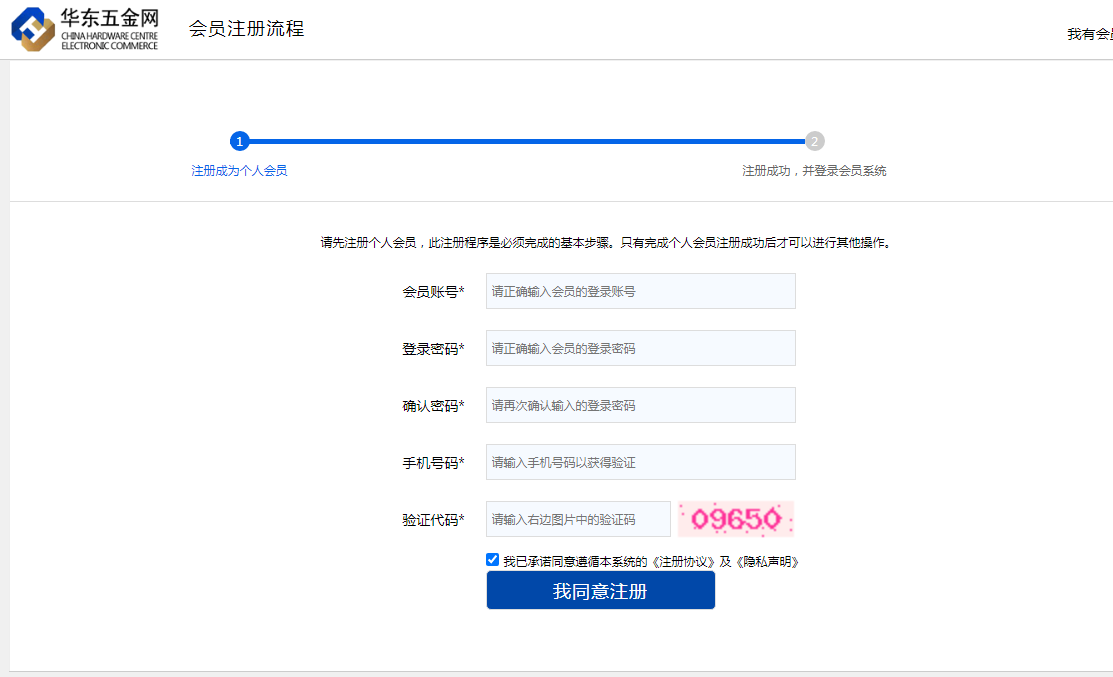Click the blue progress bar between steps
The image size is (1113, 677).
point(527,141)
